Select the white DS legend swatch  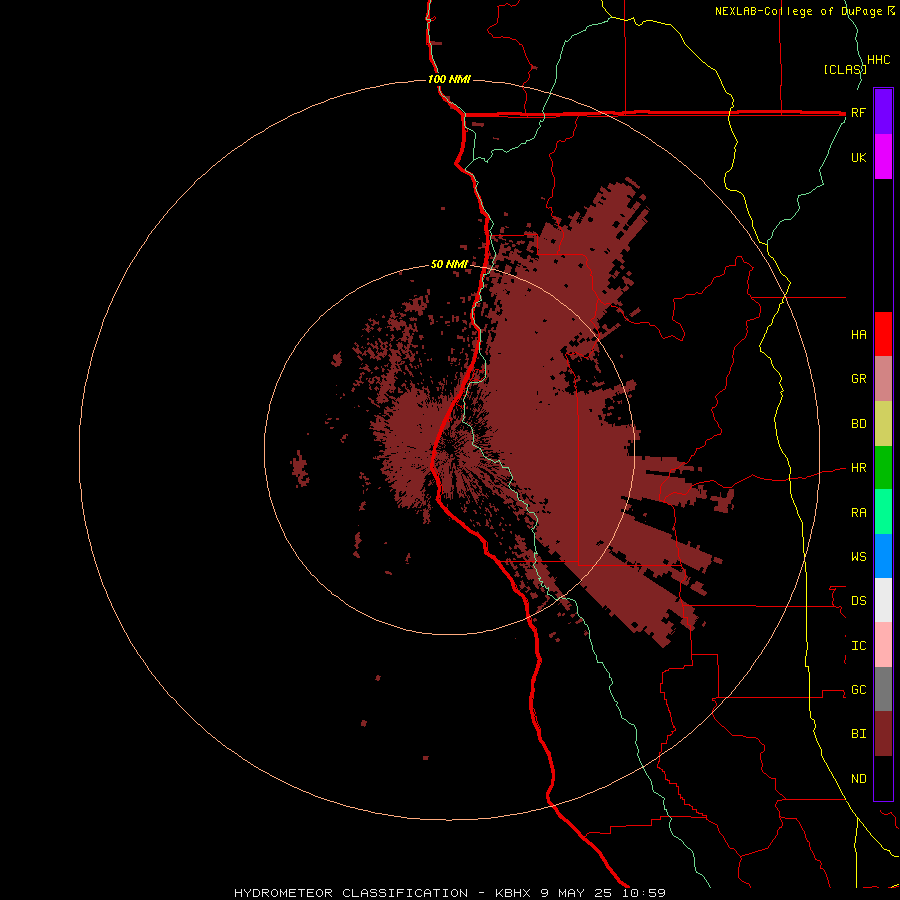(x=883, y=600)
